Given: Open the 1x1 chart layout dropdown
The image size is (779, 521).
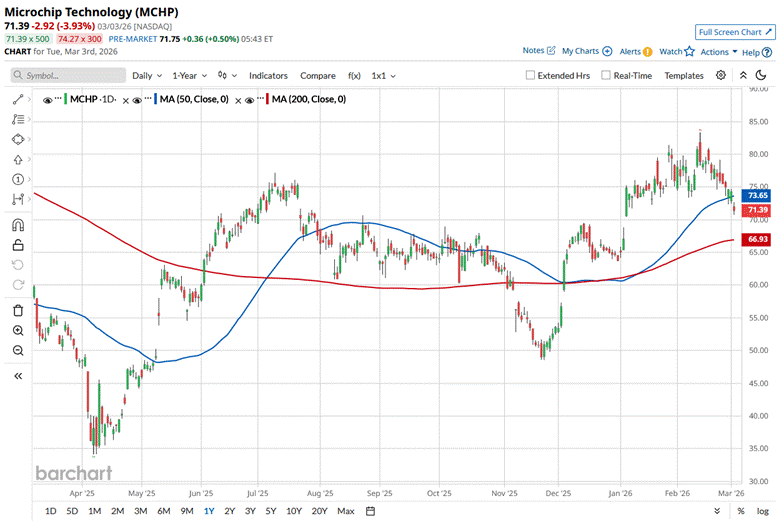Looking at the screenshot, I should [x=383, y=75].
